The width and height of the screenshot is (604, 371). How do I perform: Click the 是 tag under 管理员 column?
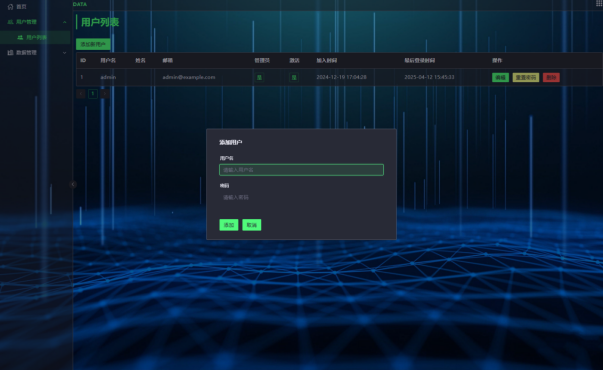(259, 77)
